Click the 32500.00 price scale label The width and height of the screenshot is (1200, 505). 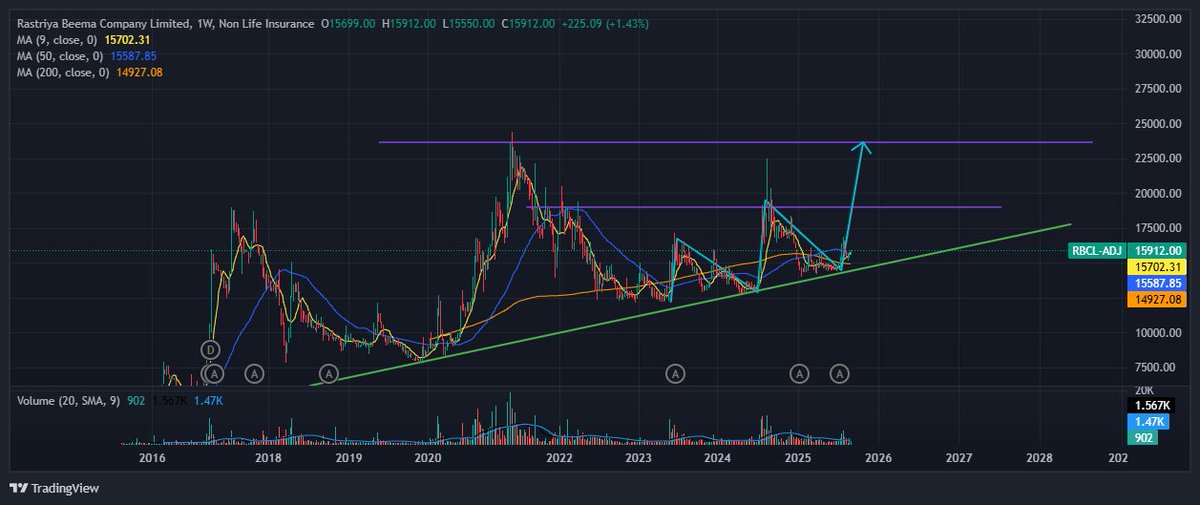point(1157,19)
